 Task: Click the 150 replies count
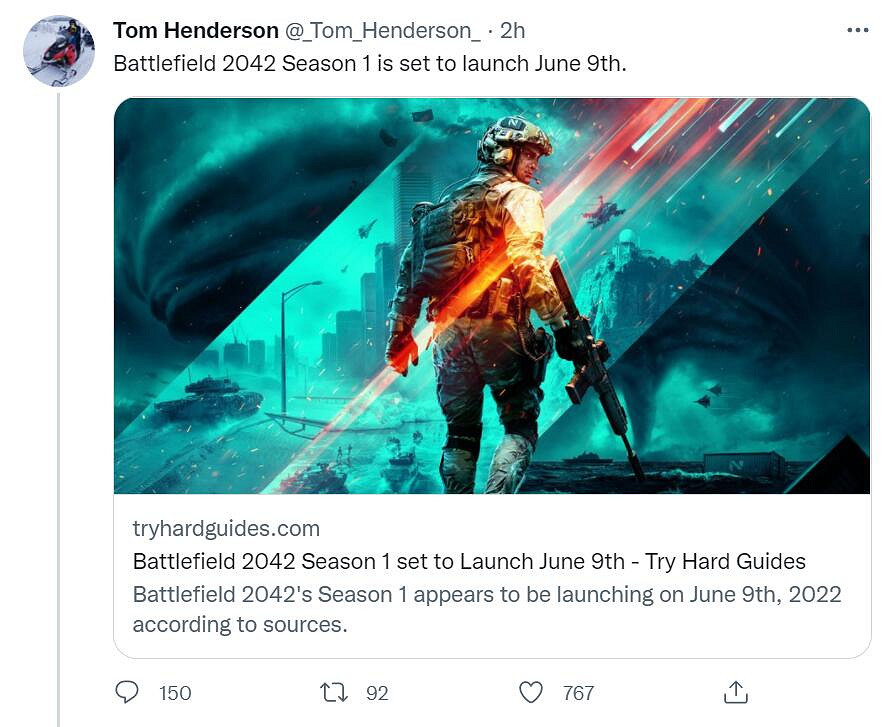pos(175,693)
